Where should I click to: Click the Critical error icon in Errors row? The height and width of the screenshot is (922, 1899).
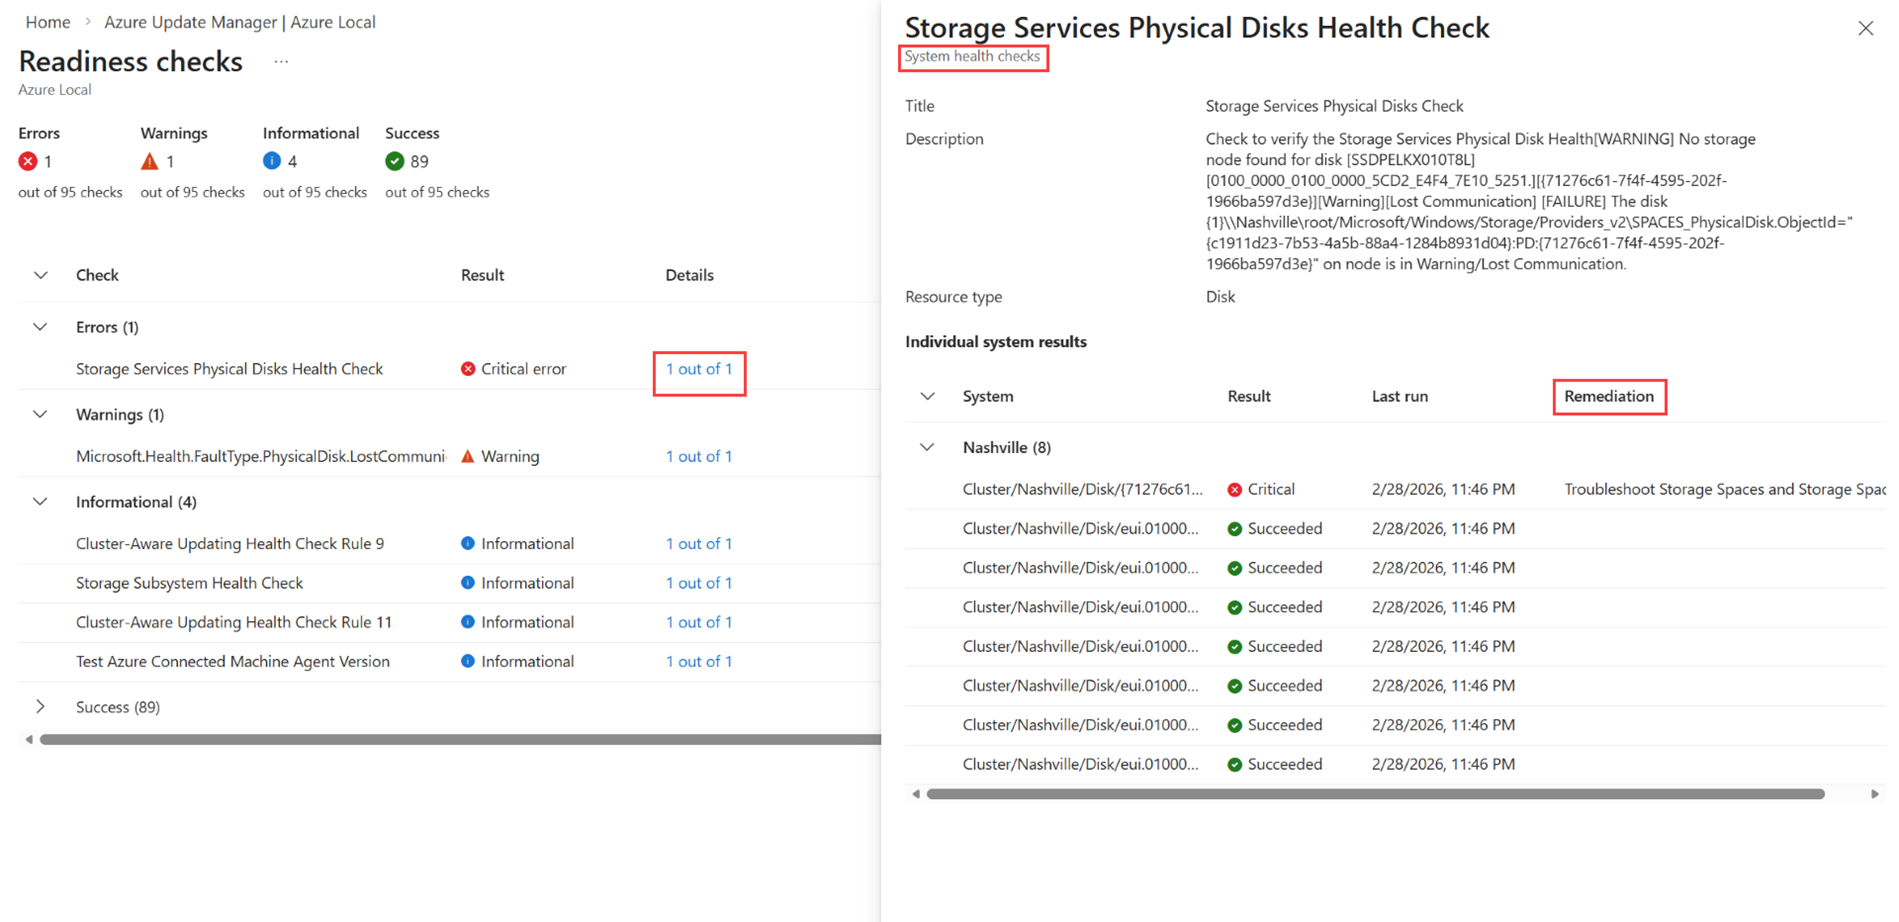[468, 369]
